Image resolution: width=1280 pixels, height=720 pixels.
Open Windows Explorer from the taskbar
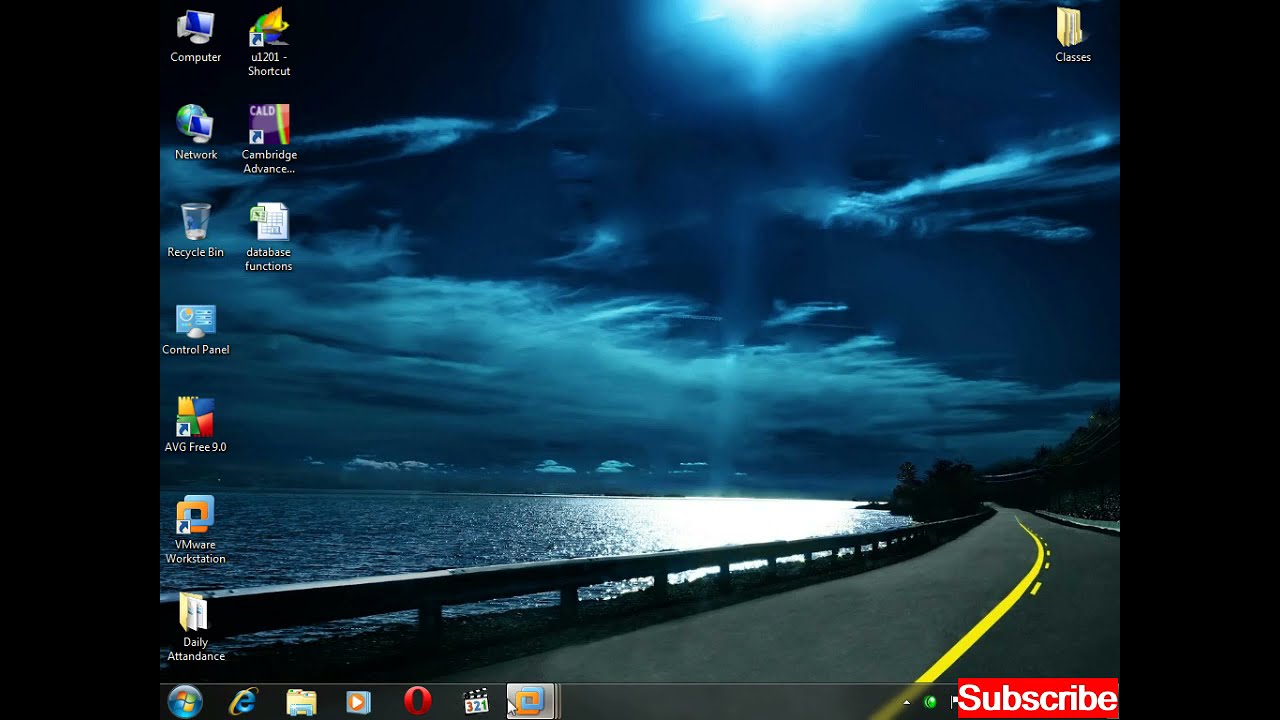(301, 702)
